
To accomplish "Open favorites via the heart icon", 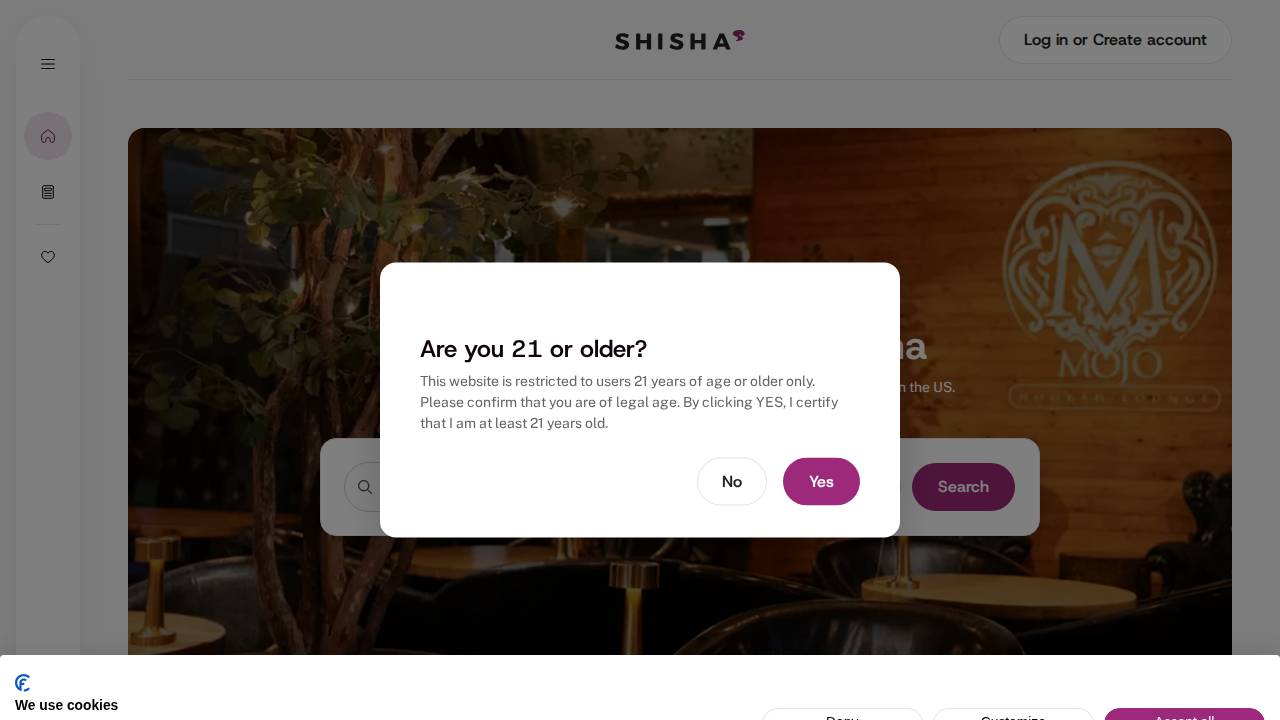I will pos(48,257).
